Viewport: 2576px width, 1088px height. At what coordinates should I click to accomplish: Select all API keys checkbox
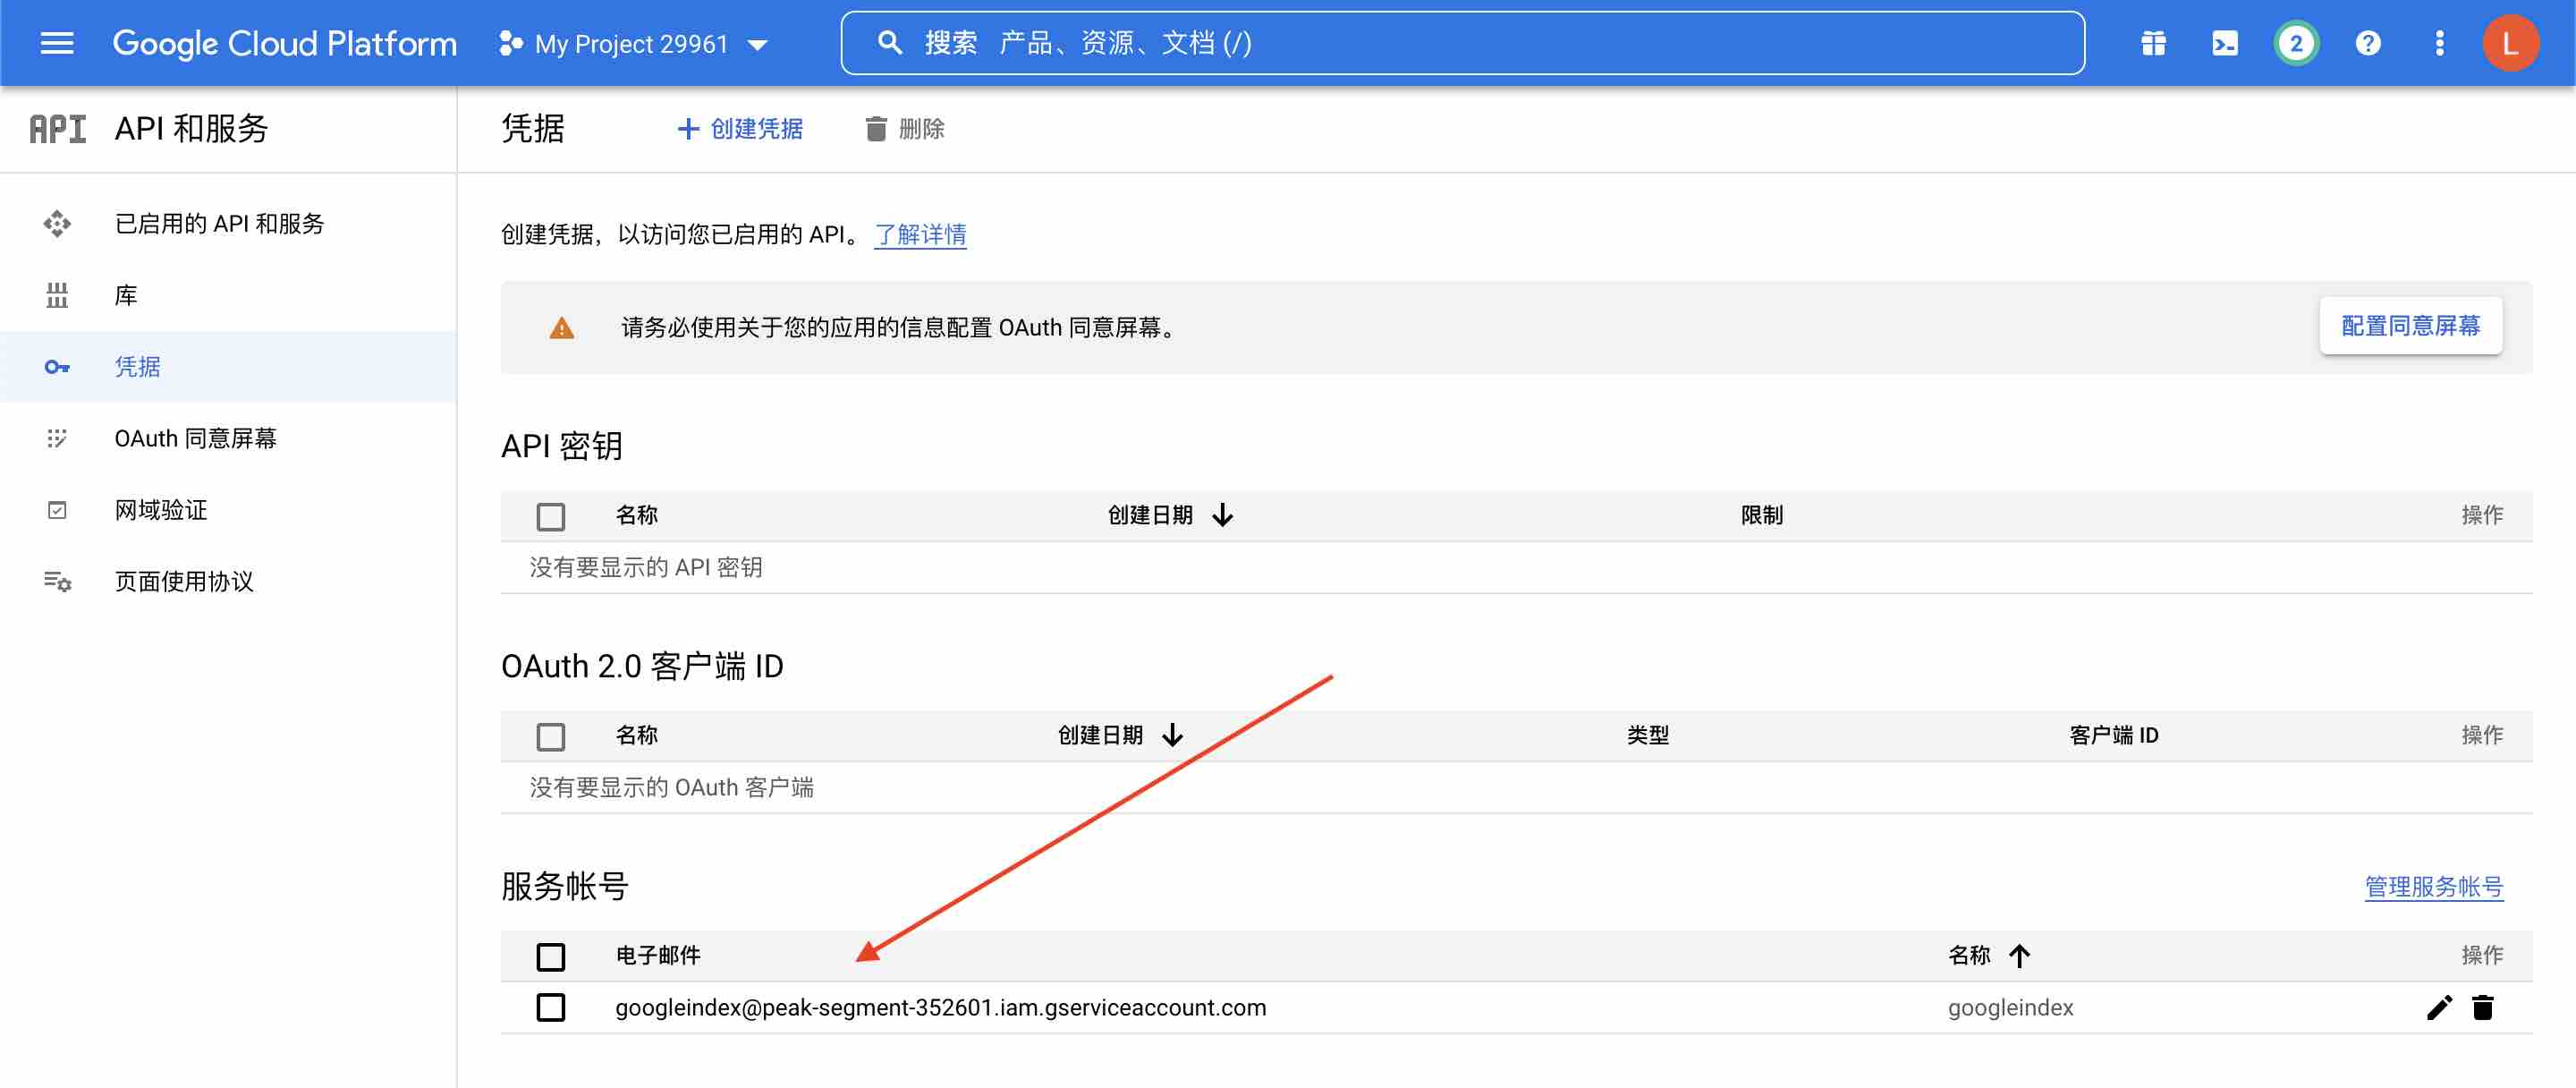tap(551, 516)
